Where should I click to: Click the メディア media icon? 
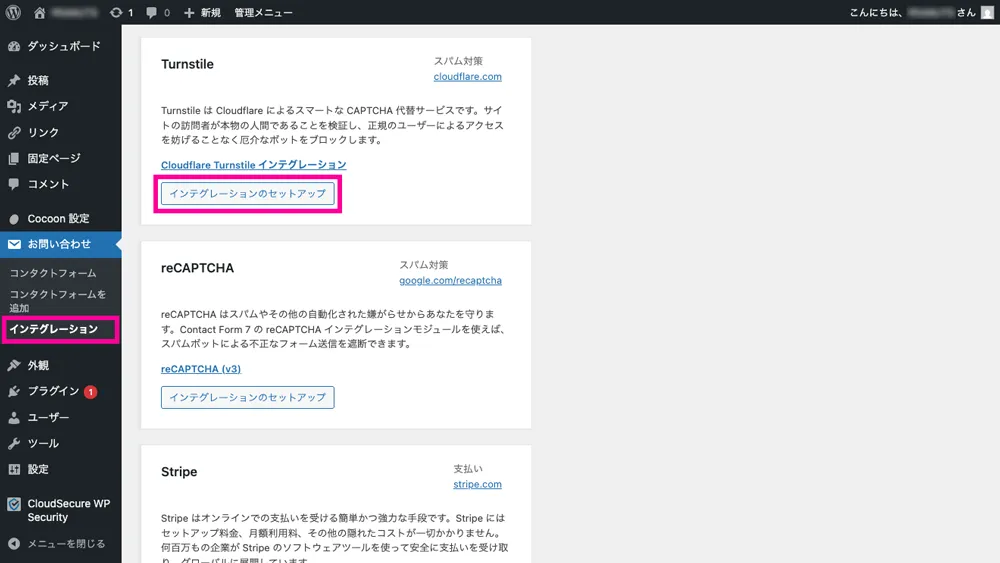click(x=14, y=106)
